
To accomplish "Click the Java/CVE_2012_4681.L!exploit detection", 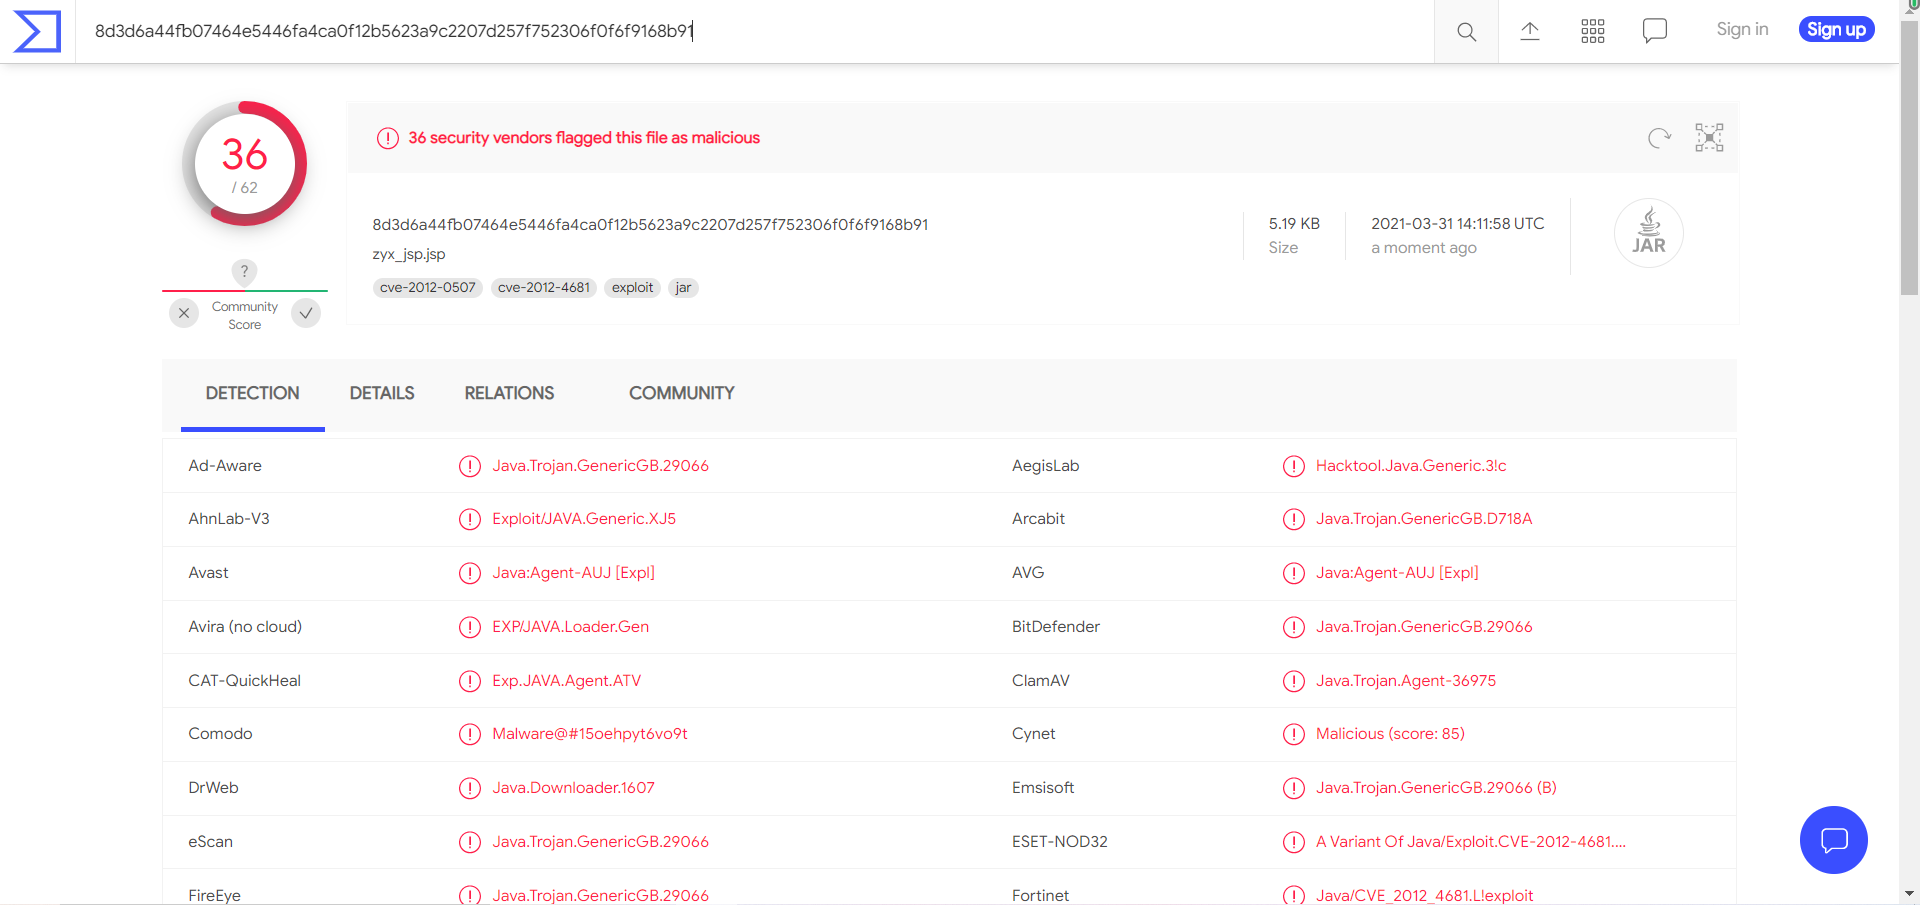I will pyautogui.click(x=1424, y=895).
